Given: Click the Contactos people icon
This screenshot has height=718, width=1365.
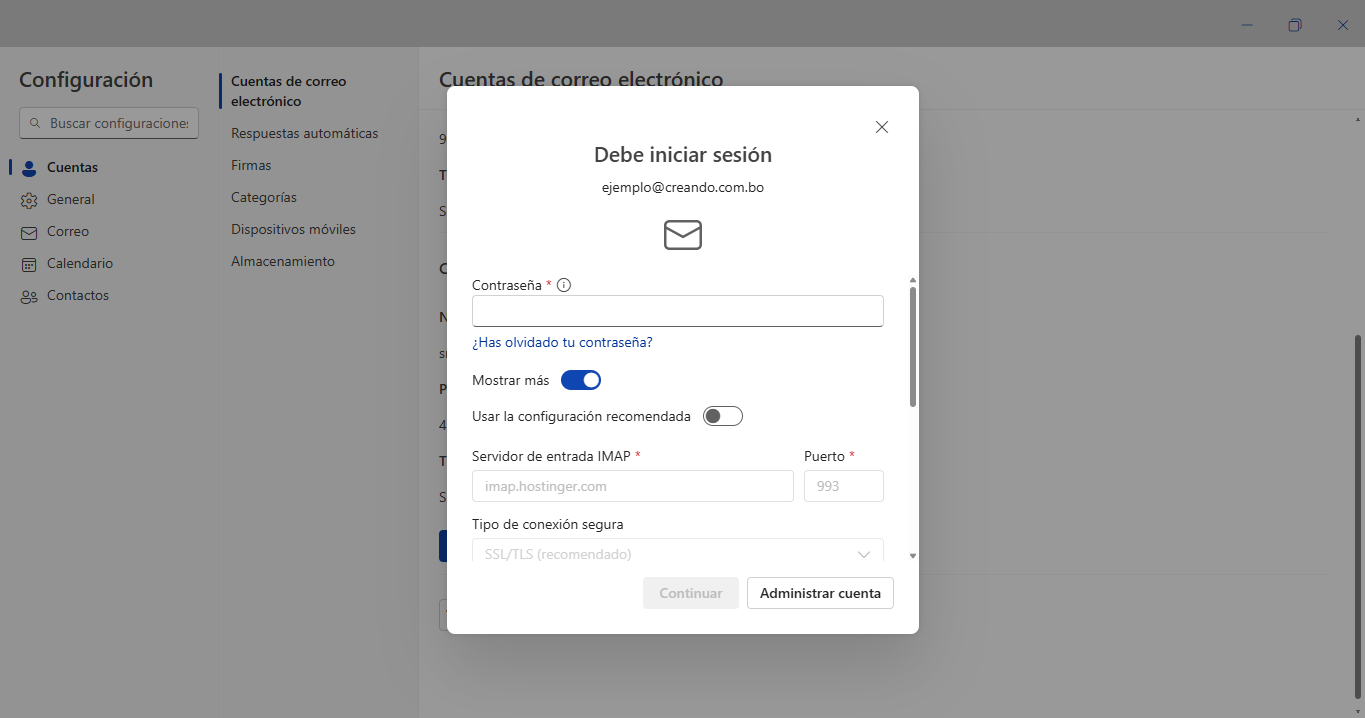Looking at the screenshot, I should coord(29,296).
